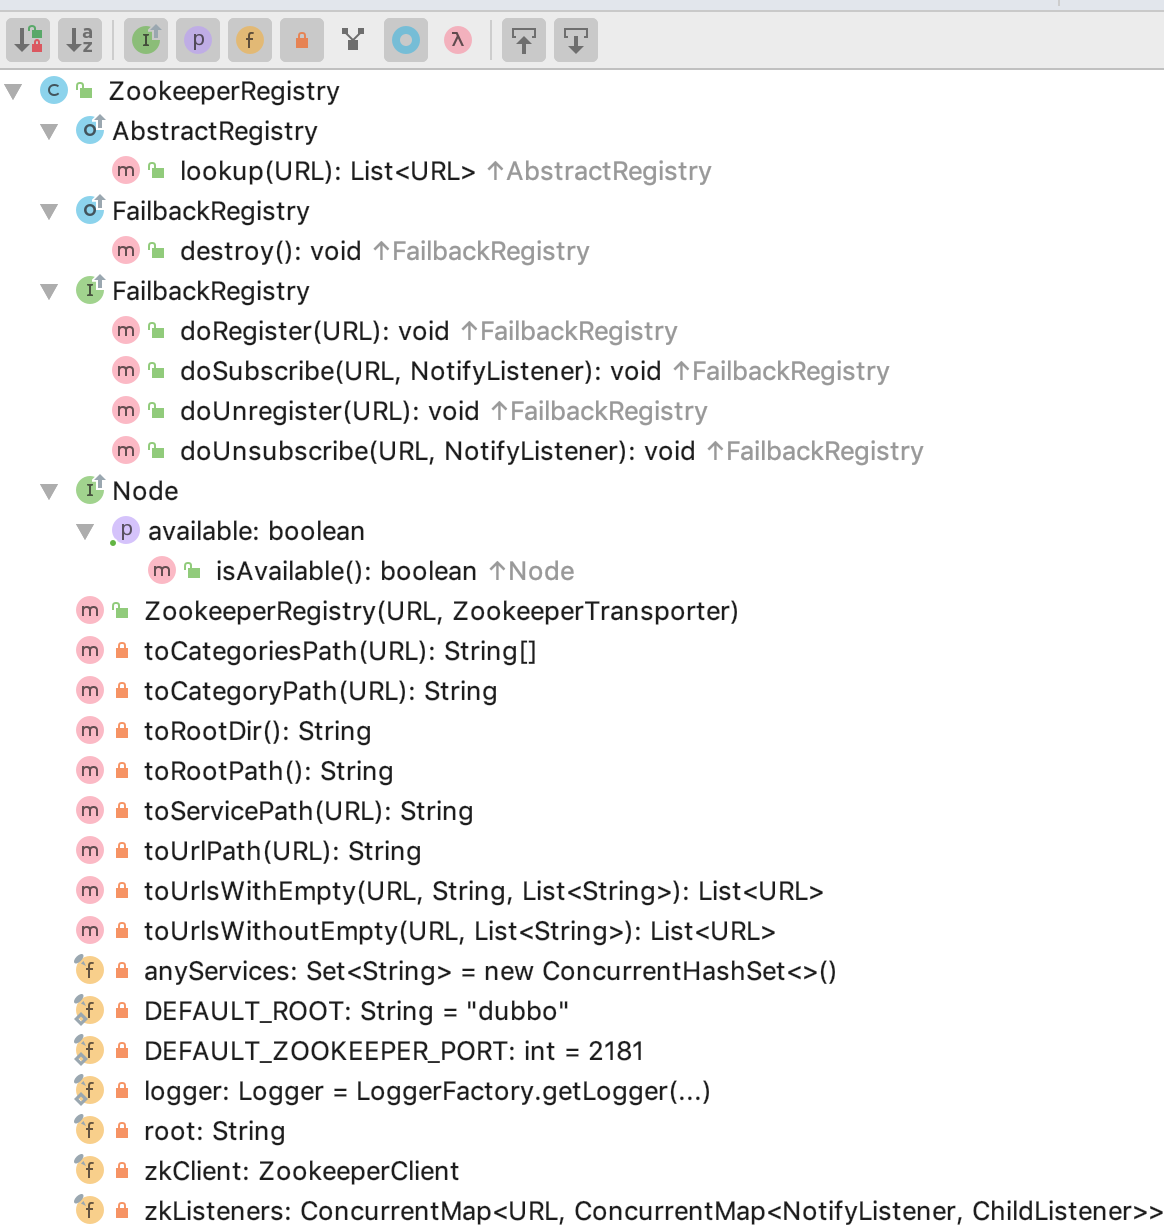
Task: Collapse the AbstractRegistry group
Action: click(49, 131)
